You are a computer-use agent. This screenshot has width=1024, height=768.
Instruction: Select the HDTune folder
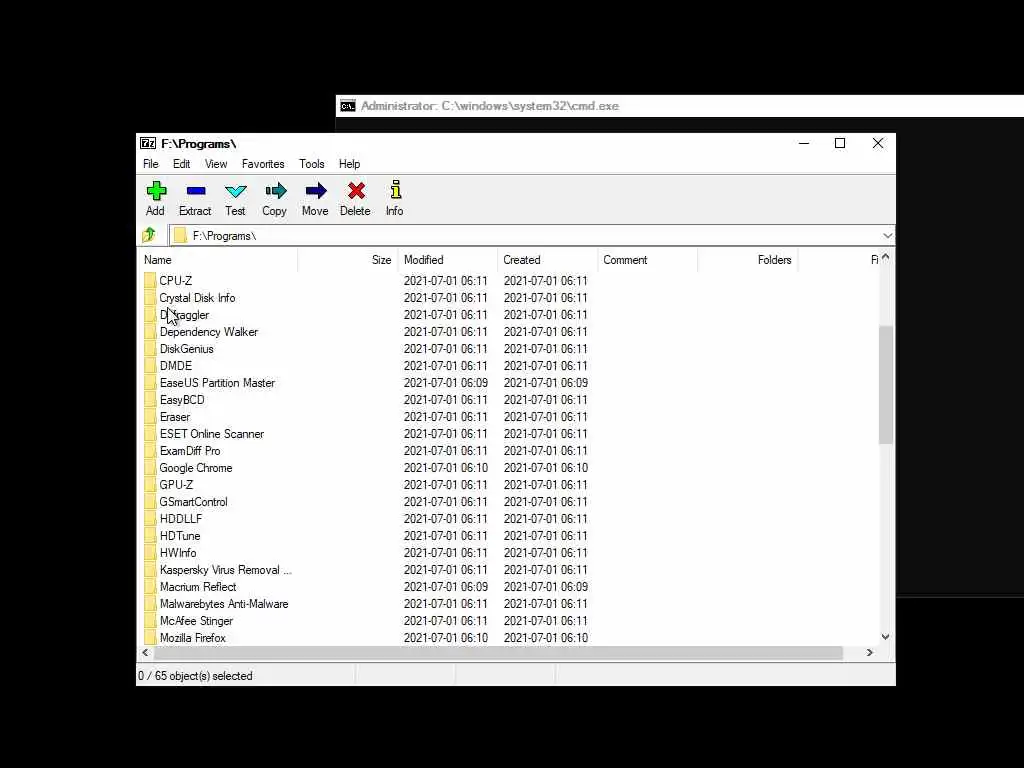tap(180, 536)
